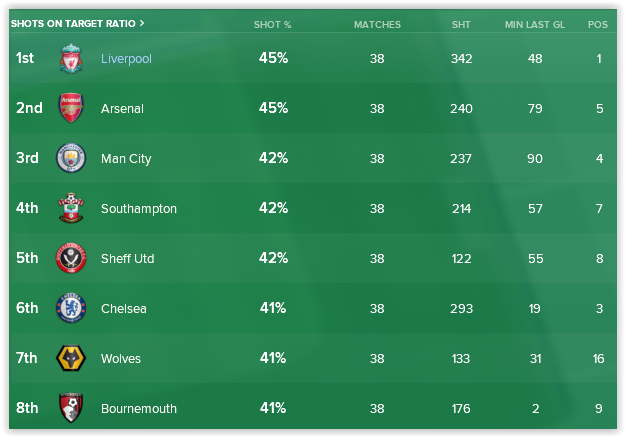Sort by the SHOT % column header
625x437 pixels.
coord(272,23)
